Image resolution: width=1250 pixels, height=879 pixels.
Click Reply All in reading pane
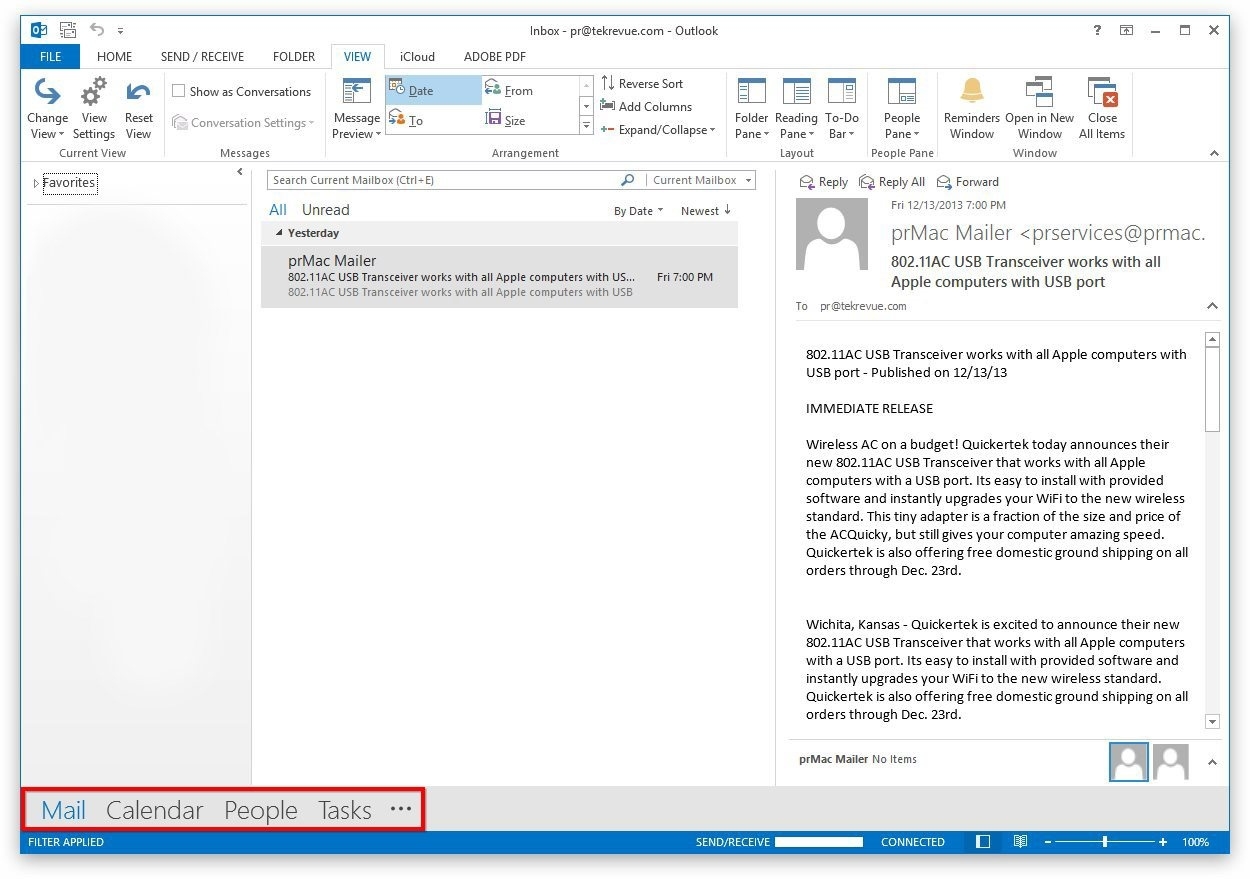tap(892, 182)
